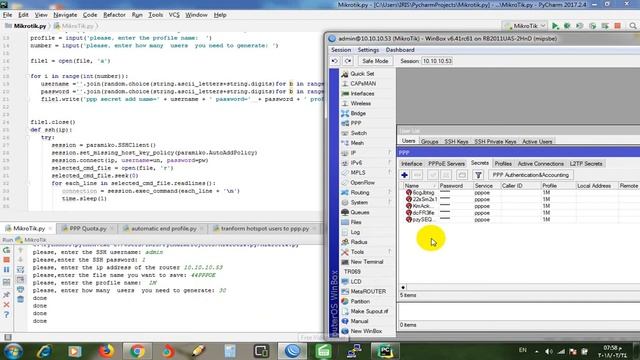Switch to SSH Keys tab in User List
This screenshot has width=640, height=360.
click(456, 142)
